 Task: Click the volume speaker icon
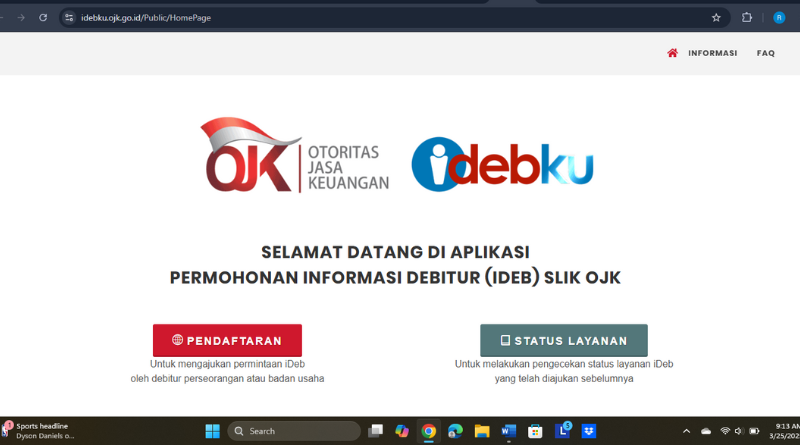coord(739,431)
